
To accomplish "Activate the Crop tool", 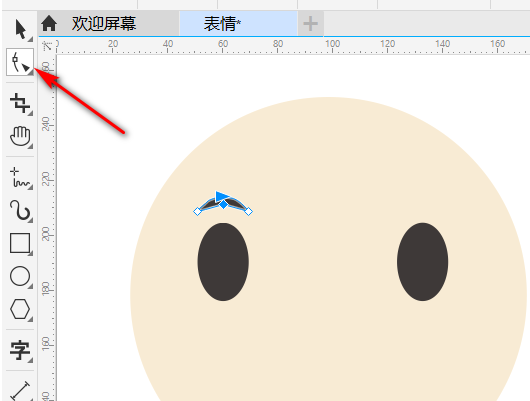I will tap(19, 102).
